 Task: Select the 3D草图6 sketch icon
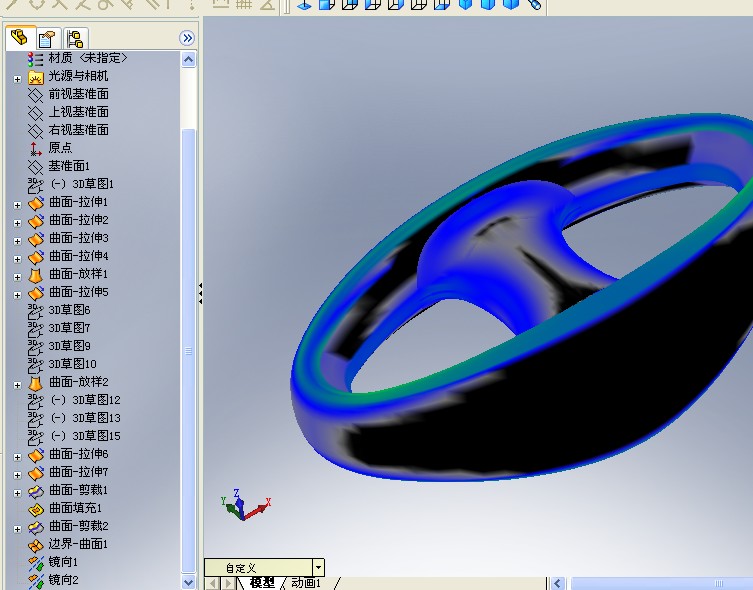(x=35, y=311)
